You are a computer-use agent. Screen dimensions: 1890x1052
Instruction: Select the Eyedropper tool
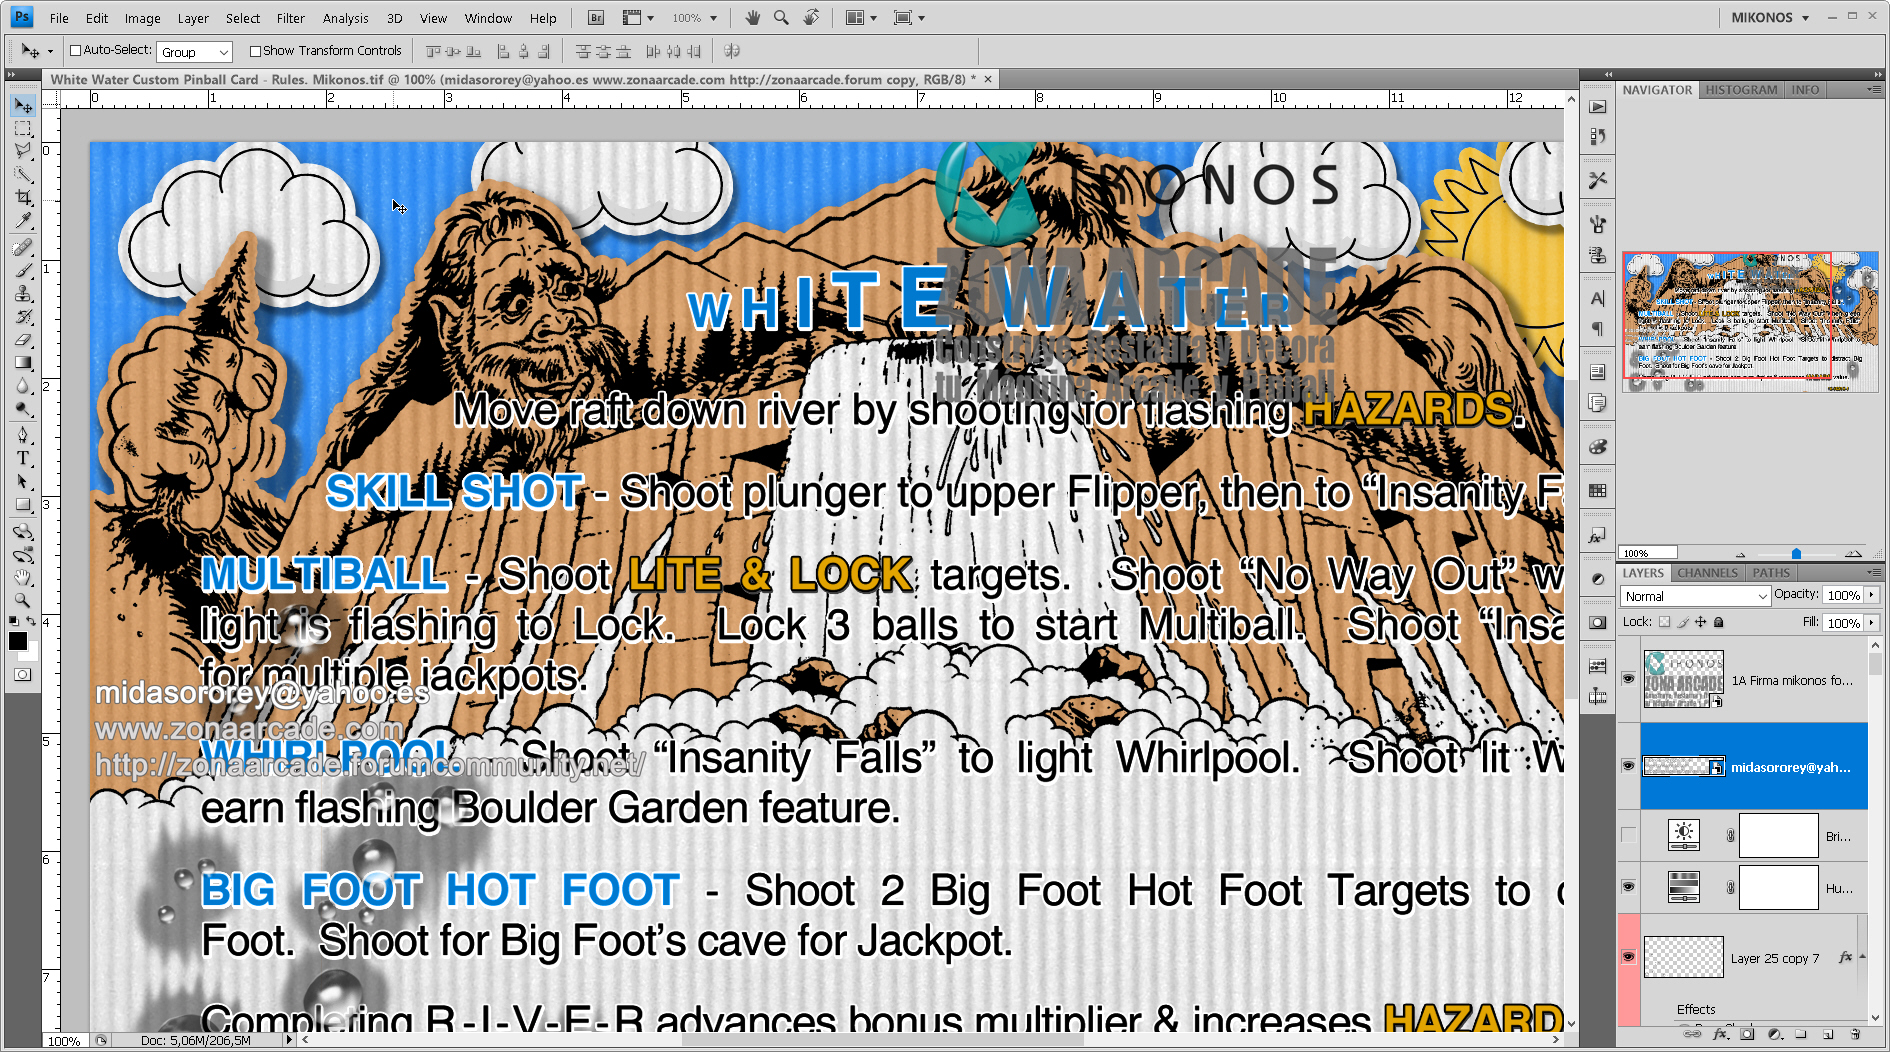23,221
